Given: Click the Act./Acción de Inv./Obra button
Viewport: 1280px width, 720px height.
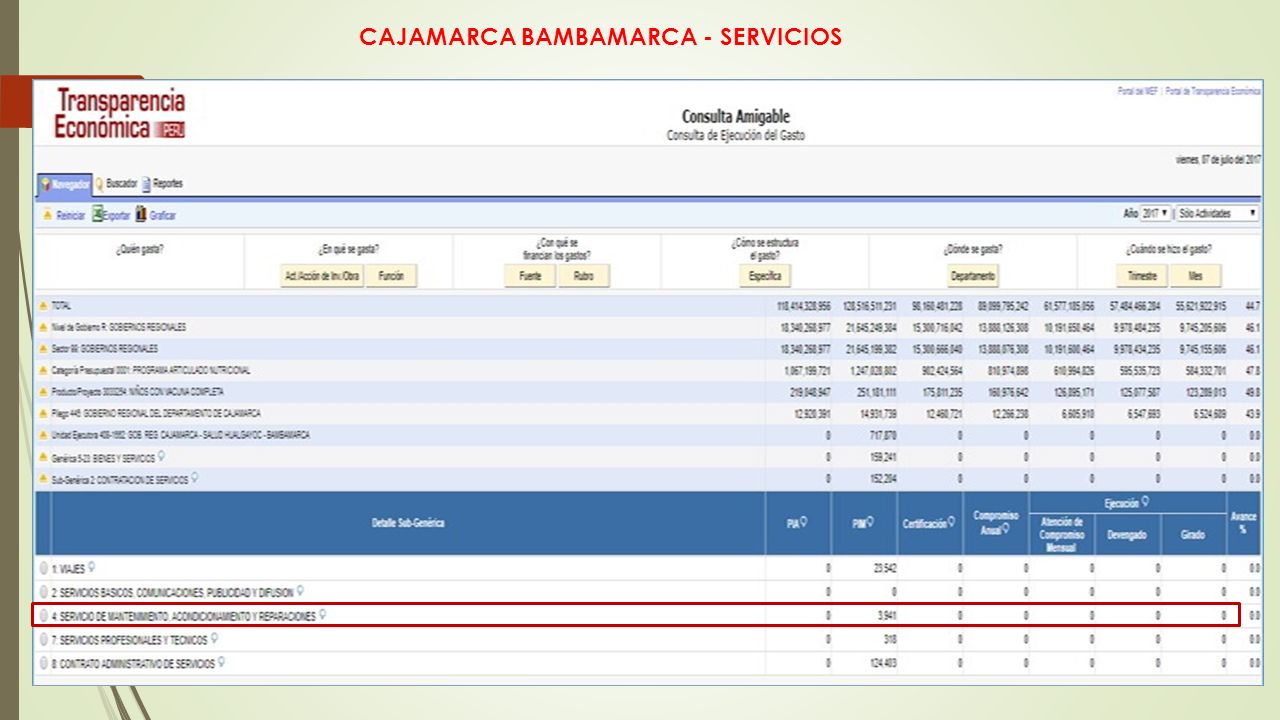Looking at the screenshot, I should pyautogui.click(x=321, y=276).
